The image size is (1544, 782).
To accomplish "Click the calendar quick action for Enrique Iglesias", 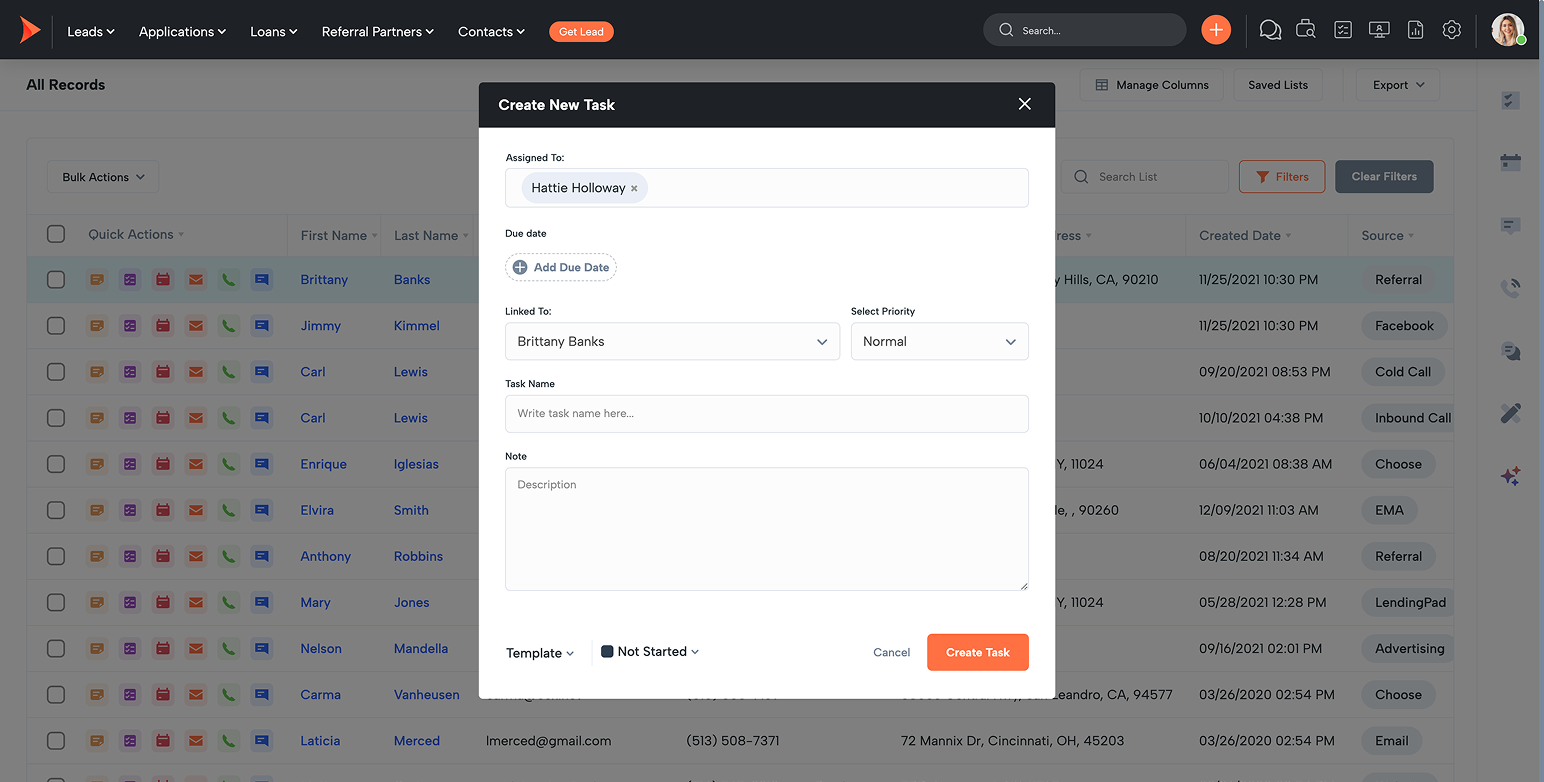I will point(163,464).
